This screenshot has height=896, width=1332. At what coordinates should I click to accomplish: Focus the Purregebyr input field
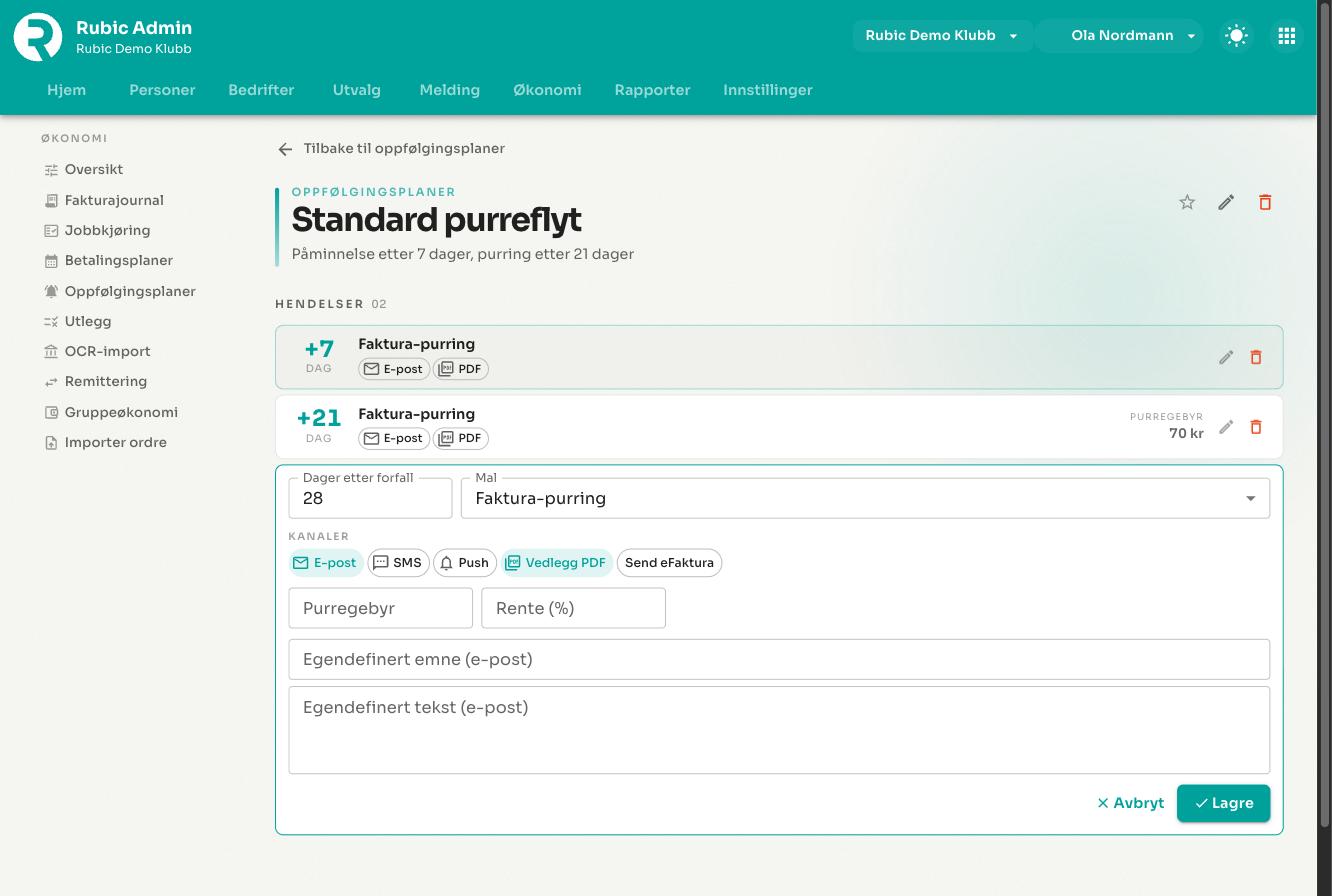click(380, 608)
